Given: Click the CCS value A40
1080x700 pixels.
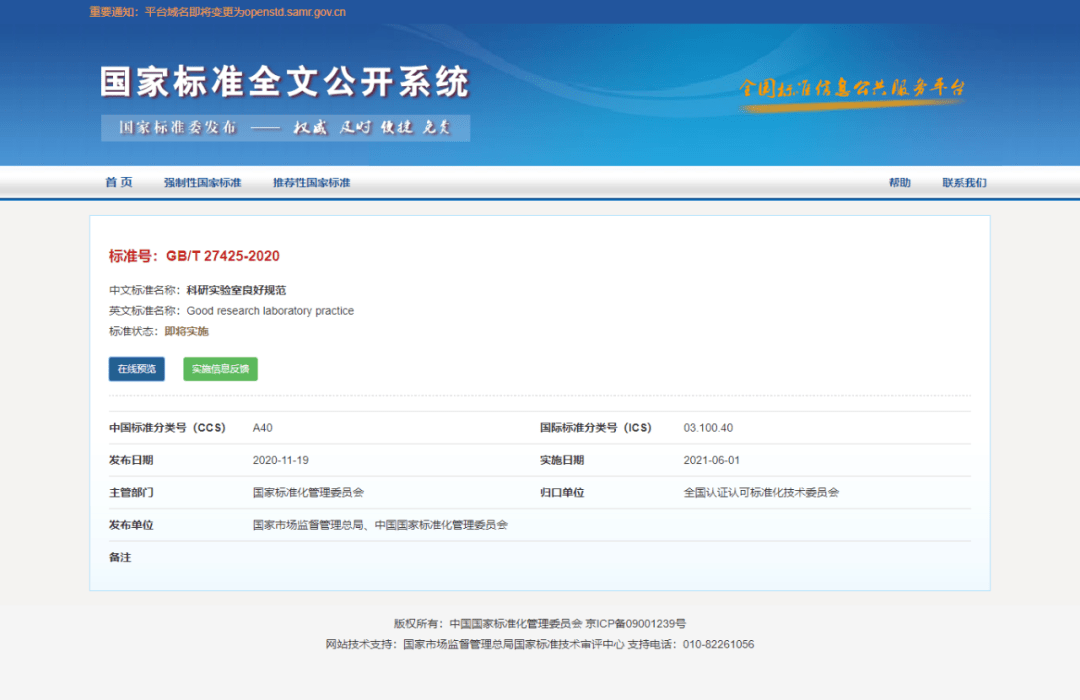Looking at the screenshot, I should (262, 428).
